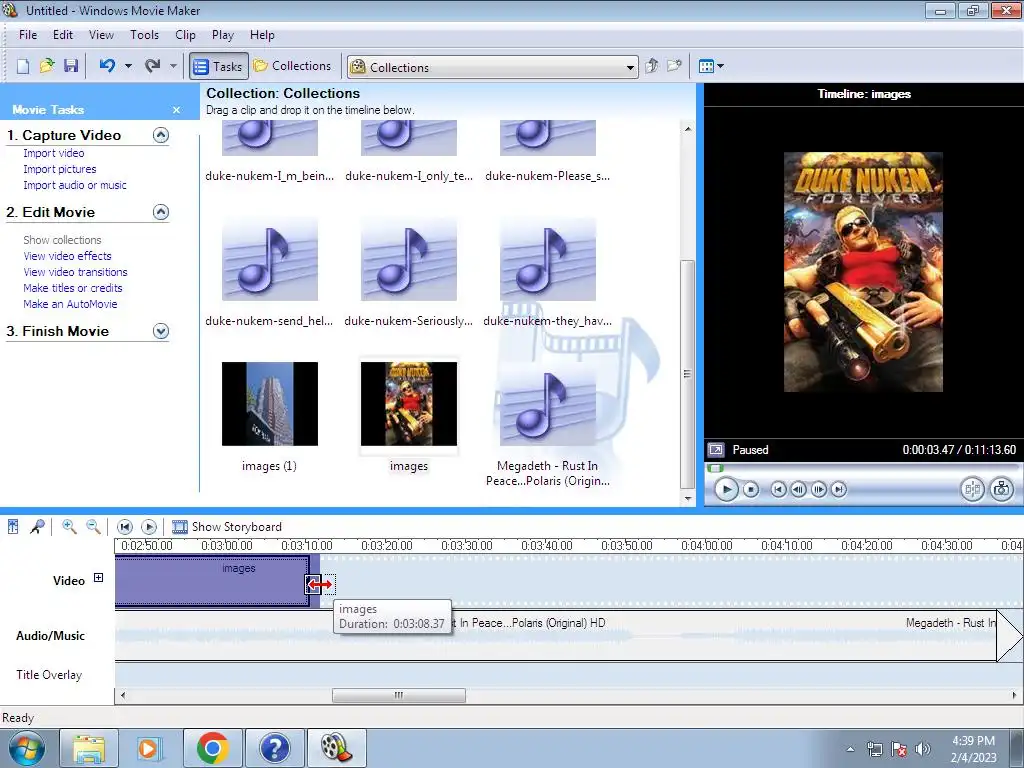Screen dimensions: 1024x768
Task: Select the images Duke Nukem thumbnail
Action: click(409, 404)
